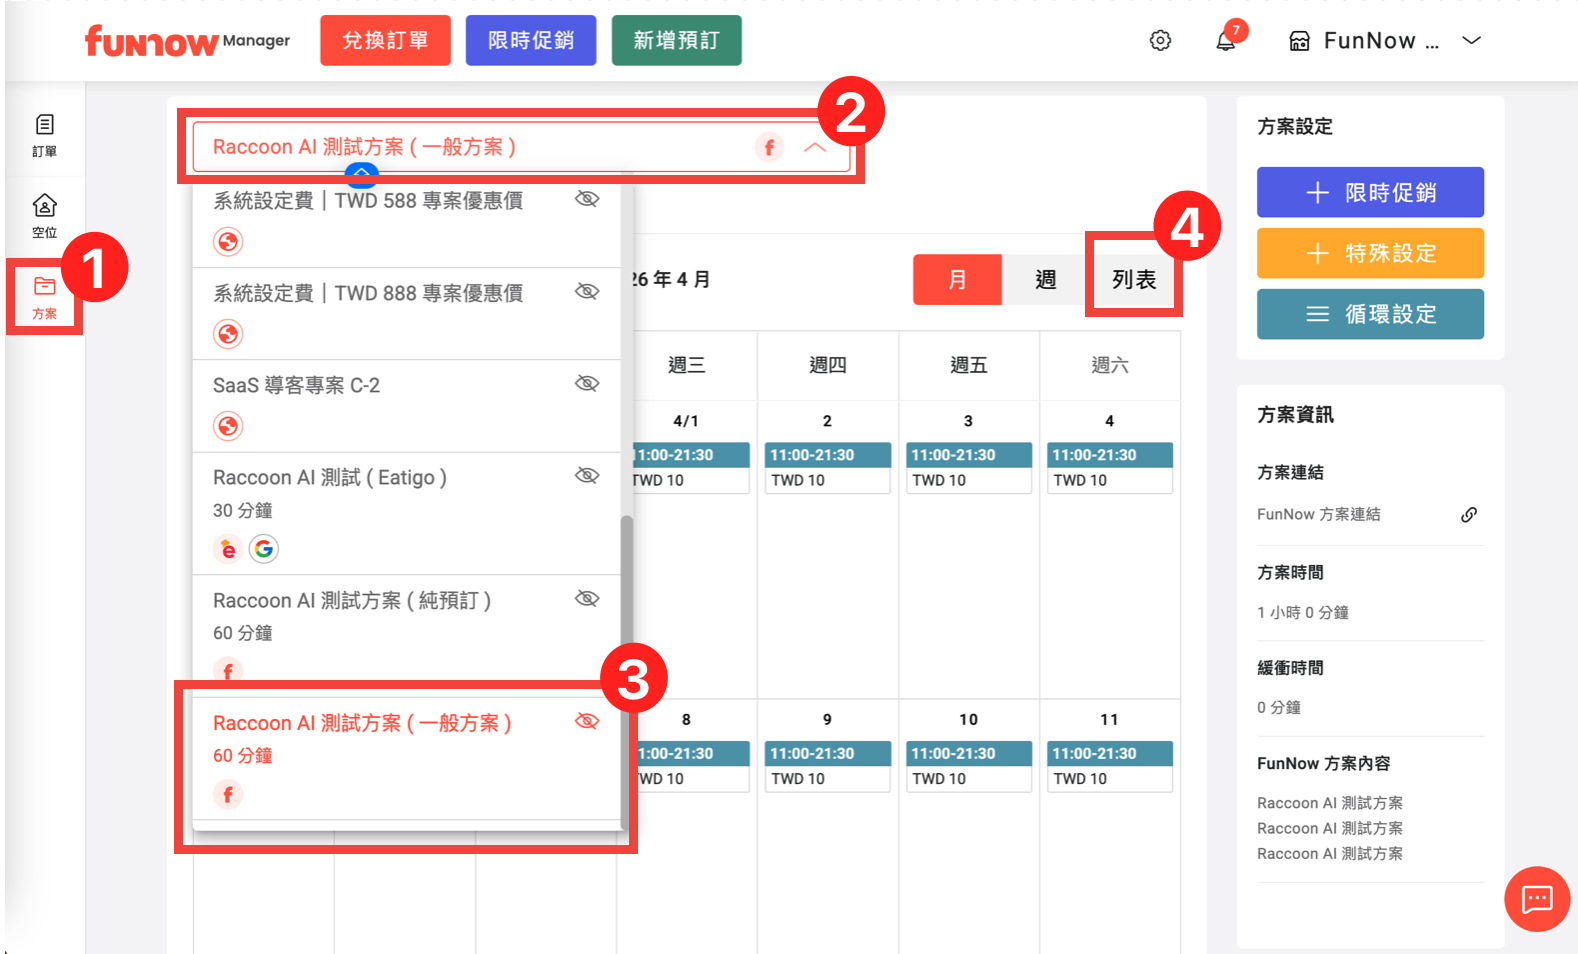
Task: Switch to the 週 week view tab
Action: (1045, 280)
